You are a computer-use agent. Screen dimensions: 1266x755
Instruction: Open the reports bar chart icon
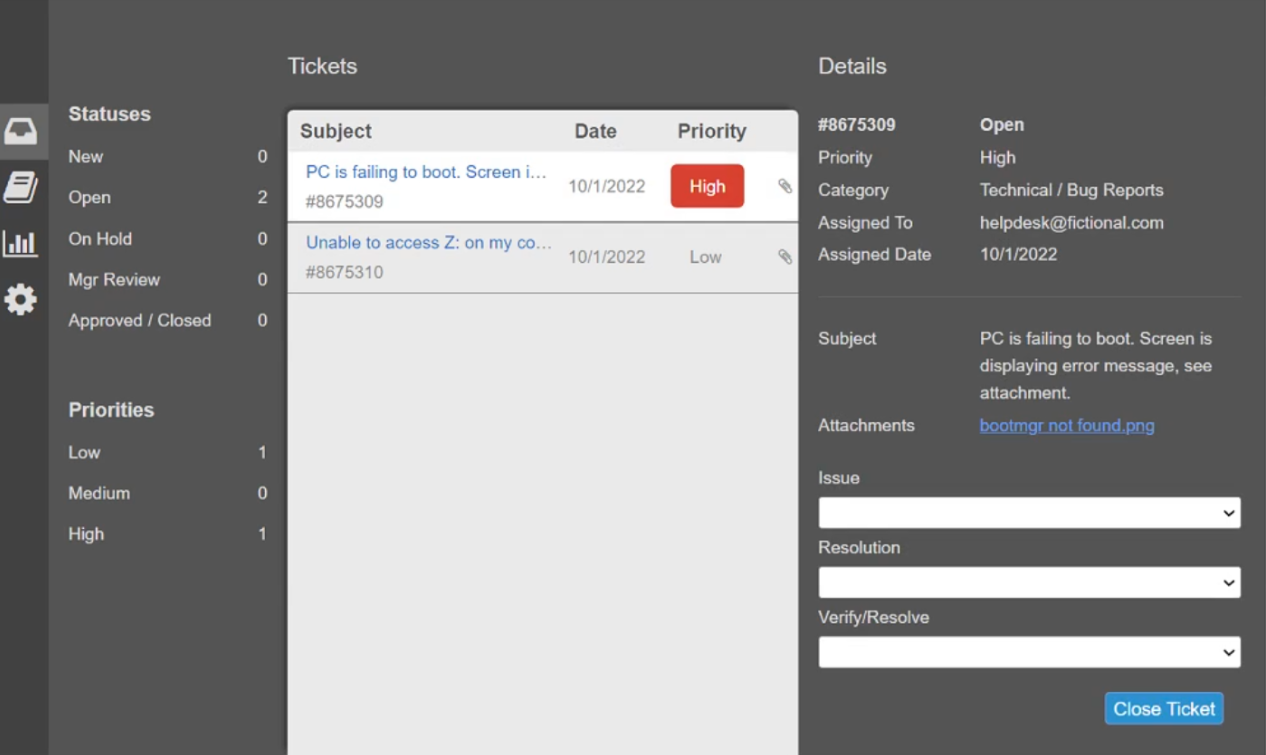click(x=21, y=243)
